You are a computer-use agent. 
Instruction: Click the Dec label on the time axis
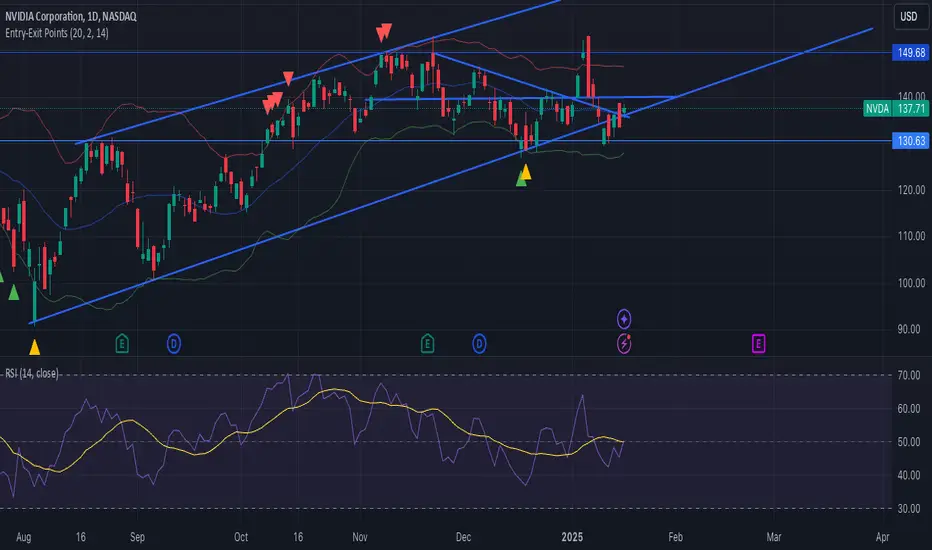click(x=463, y=537)
